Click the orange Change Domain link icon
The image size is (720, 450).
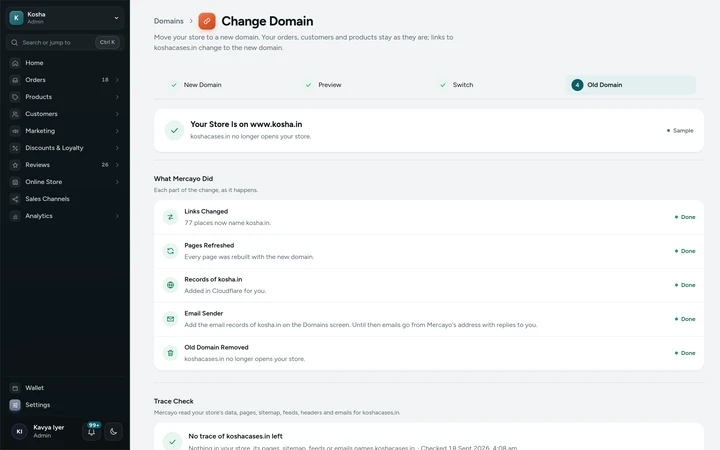pyautogui.click(x=207, y=21)
